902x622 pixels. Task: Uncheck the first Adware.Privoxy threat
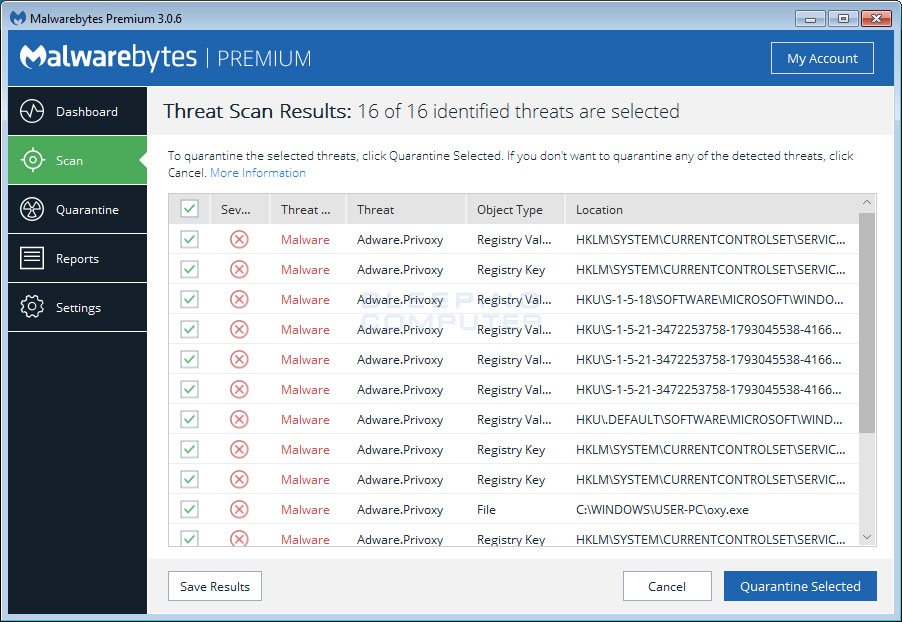click(189, 239)
